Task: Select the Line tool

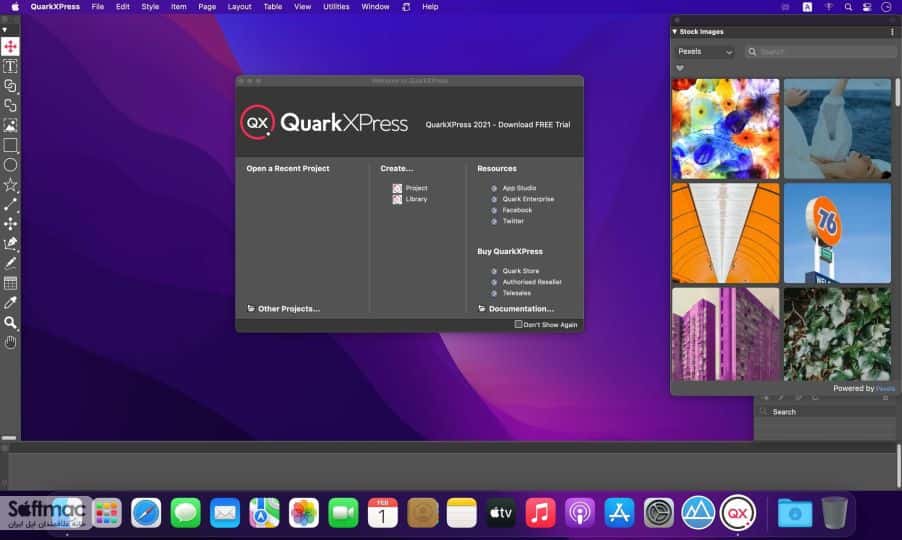Action: [10, 204]
